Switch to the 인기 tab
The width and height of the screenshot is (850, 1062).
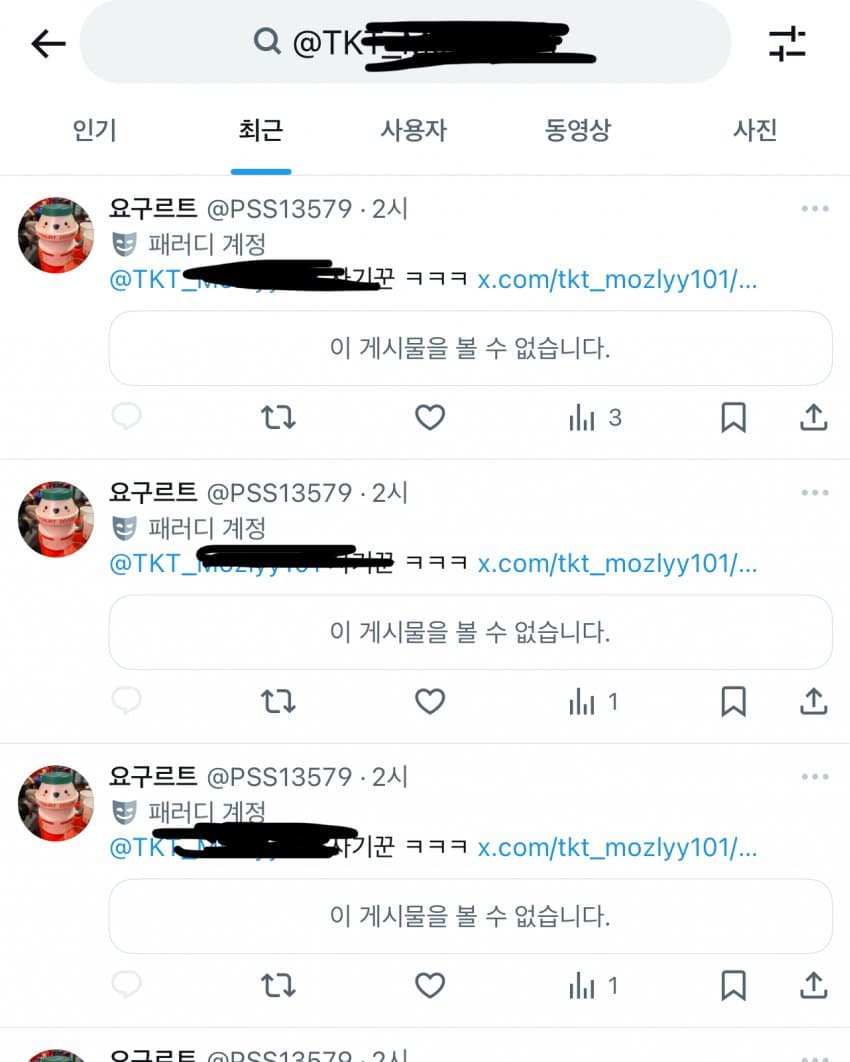95,130
